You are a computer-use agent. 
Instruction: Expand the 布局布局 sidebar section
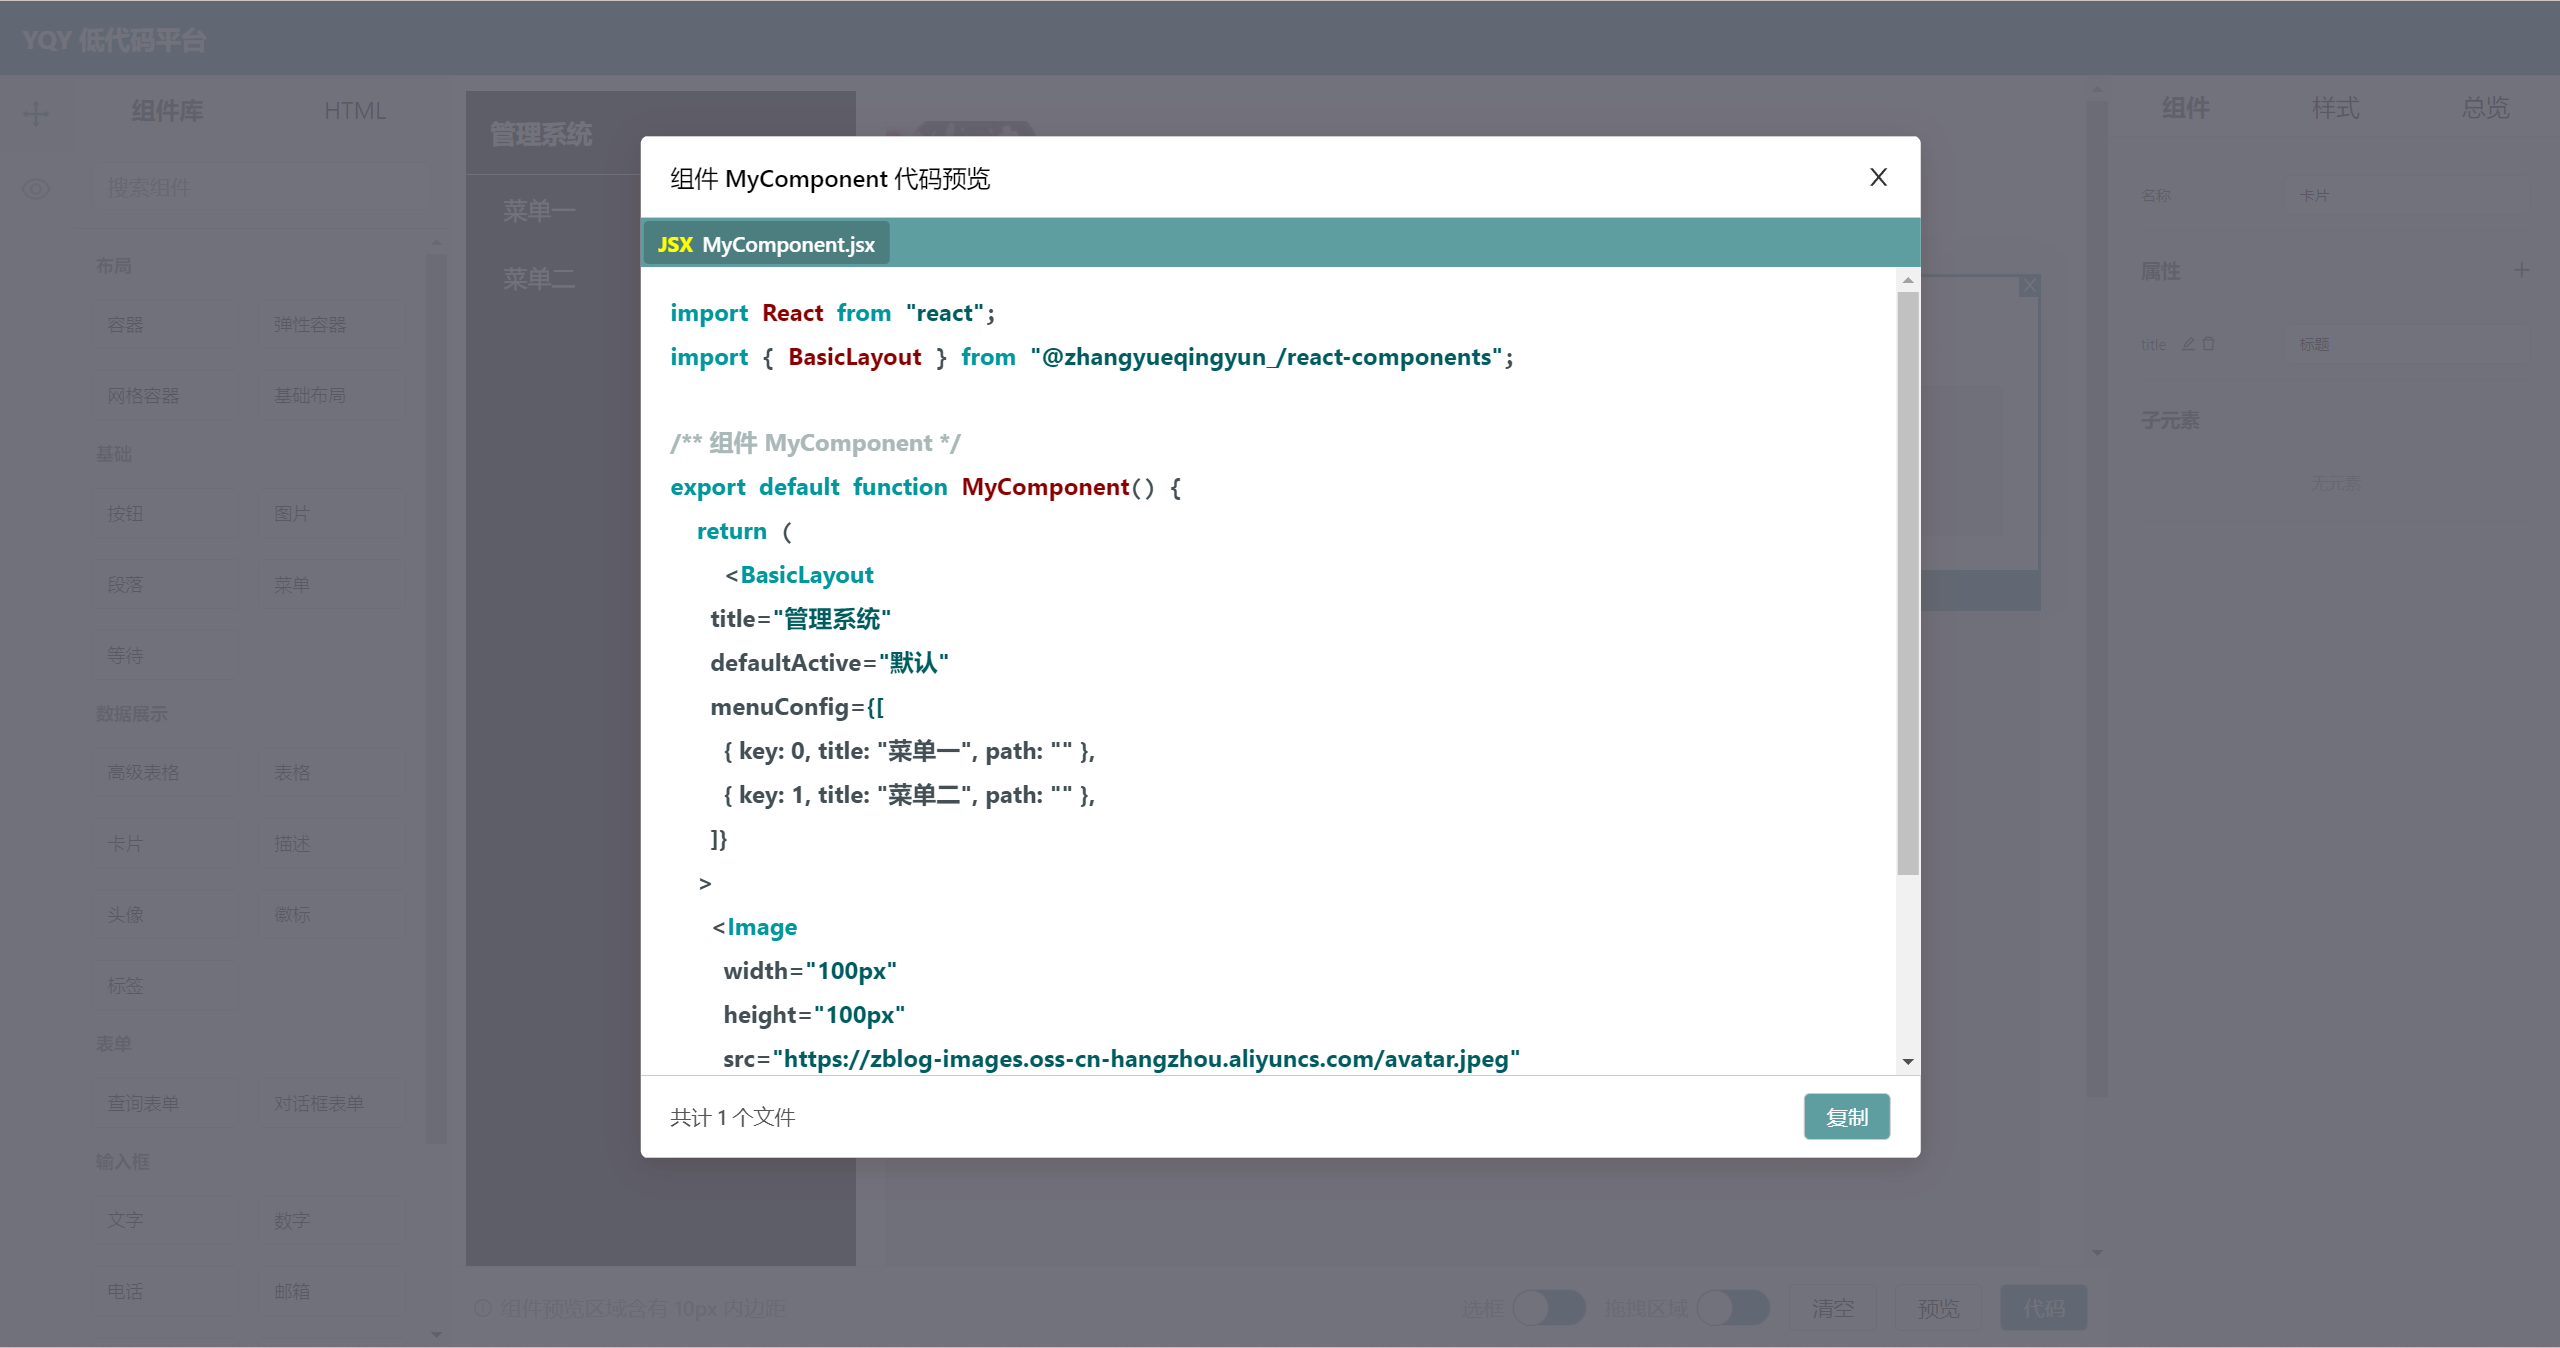click(113, 264)
